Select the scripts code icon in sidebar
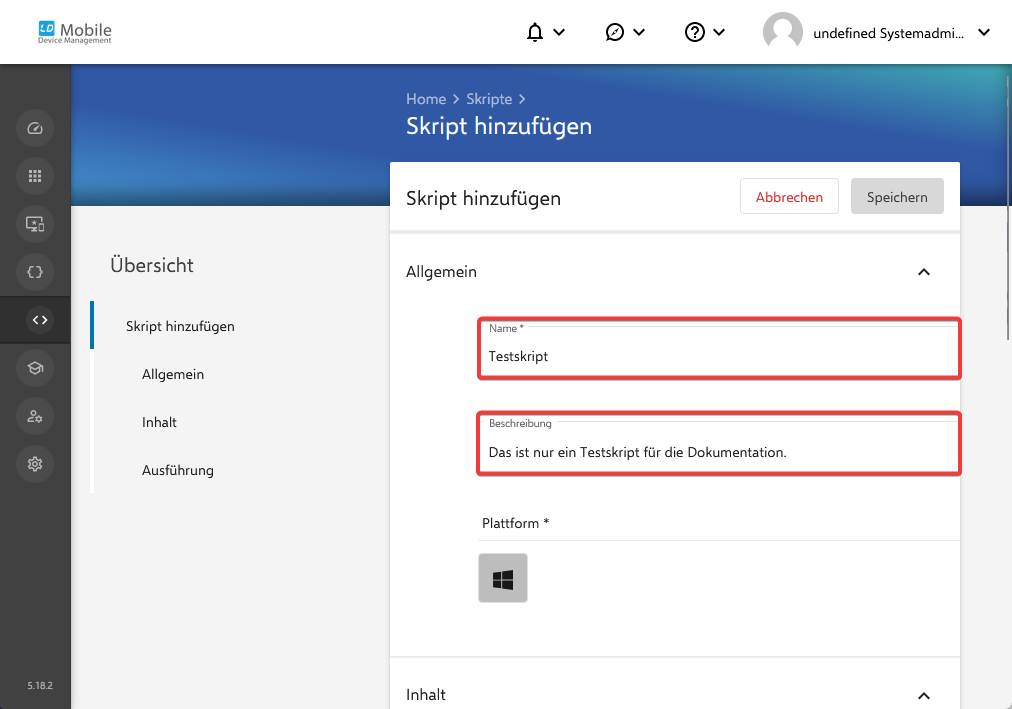 point(39,320)
